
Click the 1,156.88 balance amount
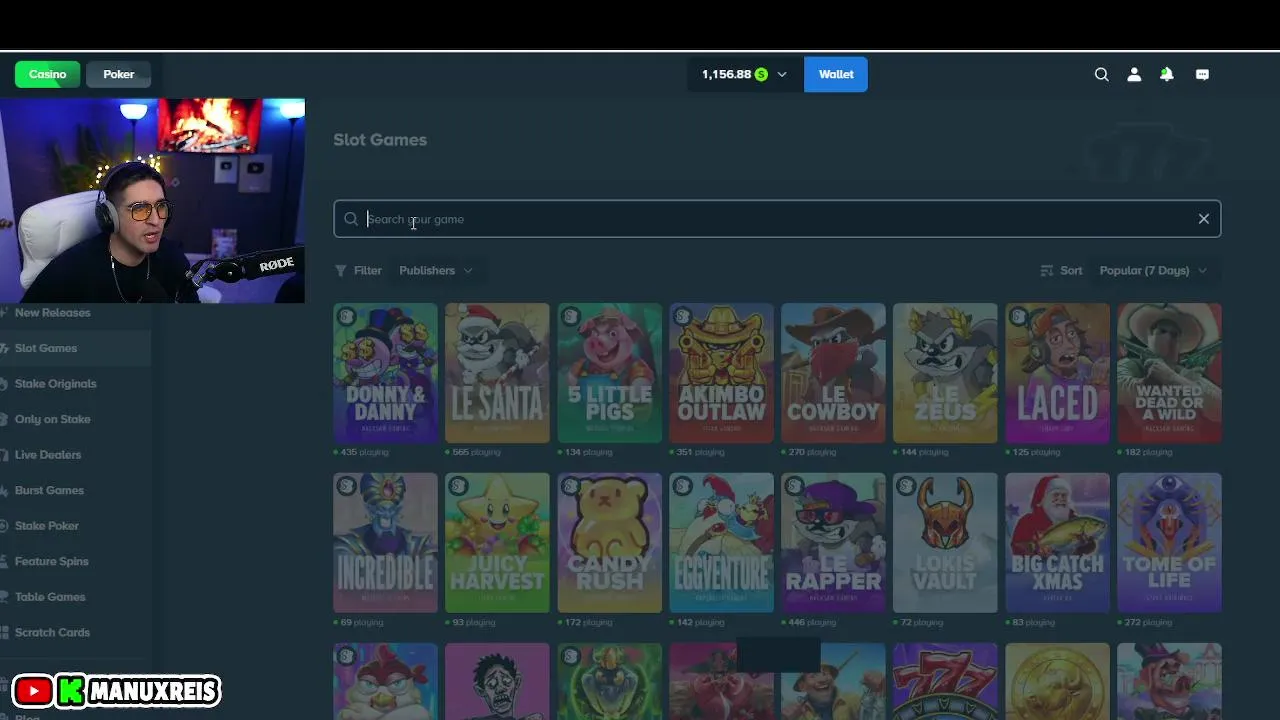tap(726, 74)
